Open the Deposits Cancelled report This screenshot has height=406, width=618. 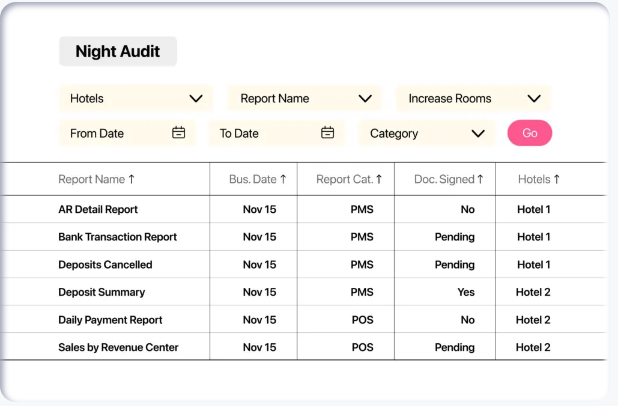pyautogui.click(x=105, y=265)
